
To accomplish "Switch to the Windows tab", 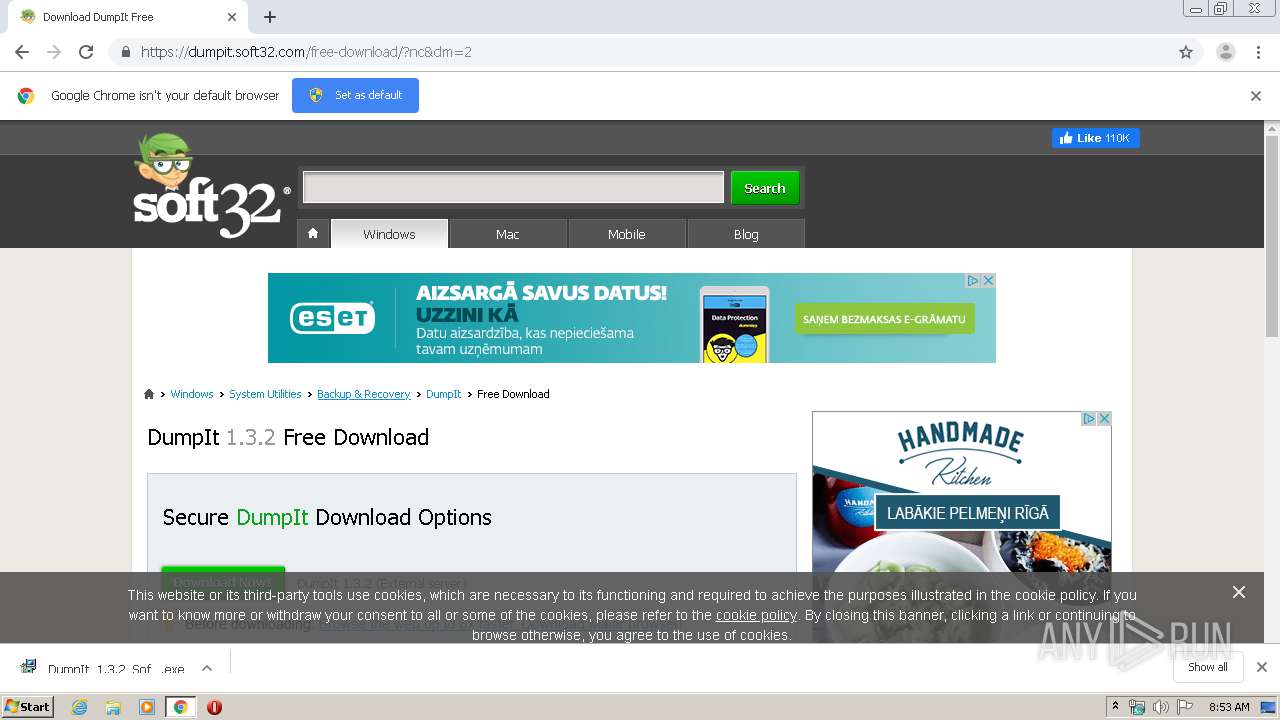I will tap(389, 233).
